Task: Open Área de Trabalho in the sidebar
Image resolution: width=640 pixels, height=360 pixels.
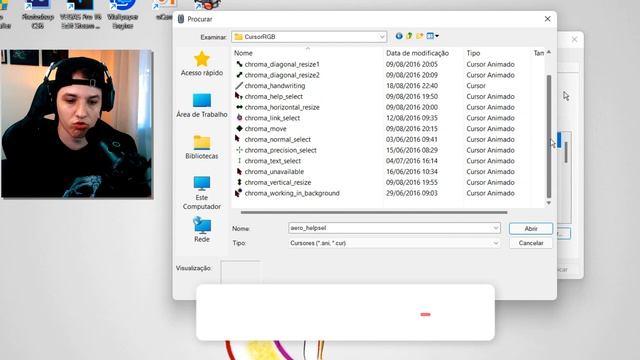Action: pyautogui.click(x=202, y=106)
